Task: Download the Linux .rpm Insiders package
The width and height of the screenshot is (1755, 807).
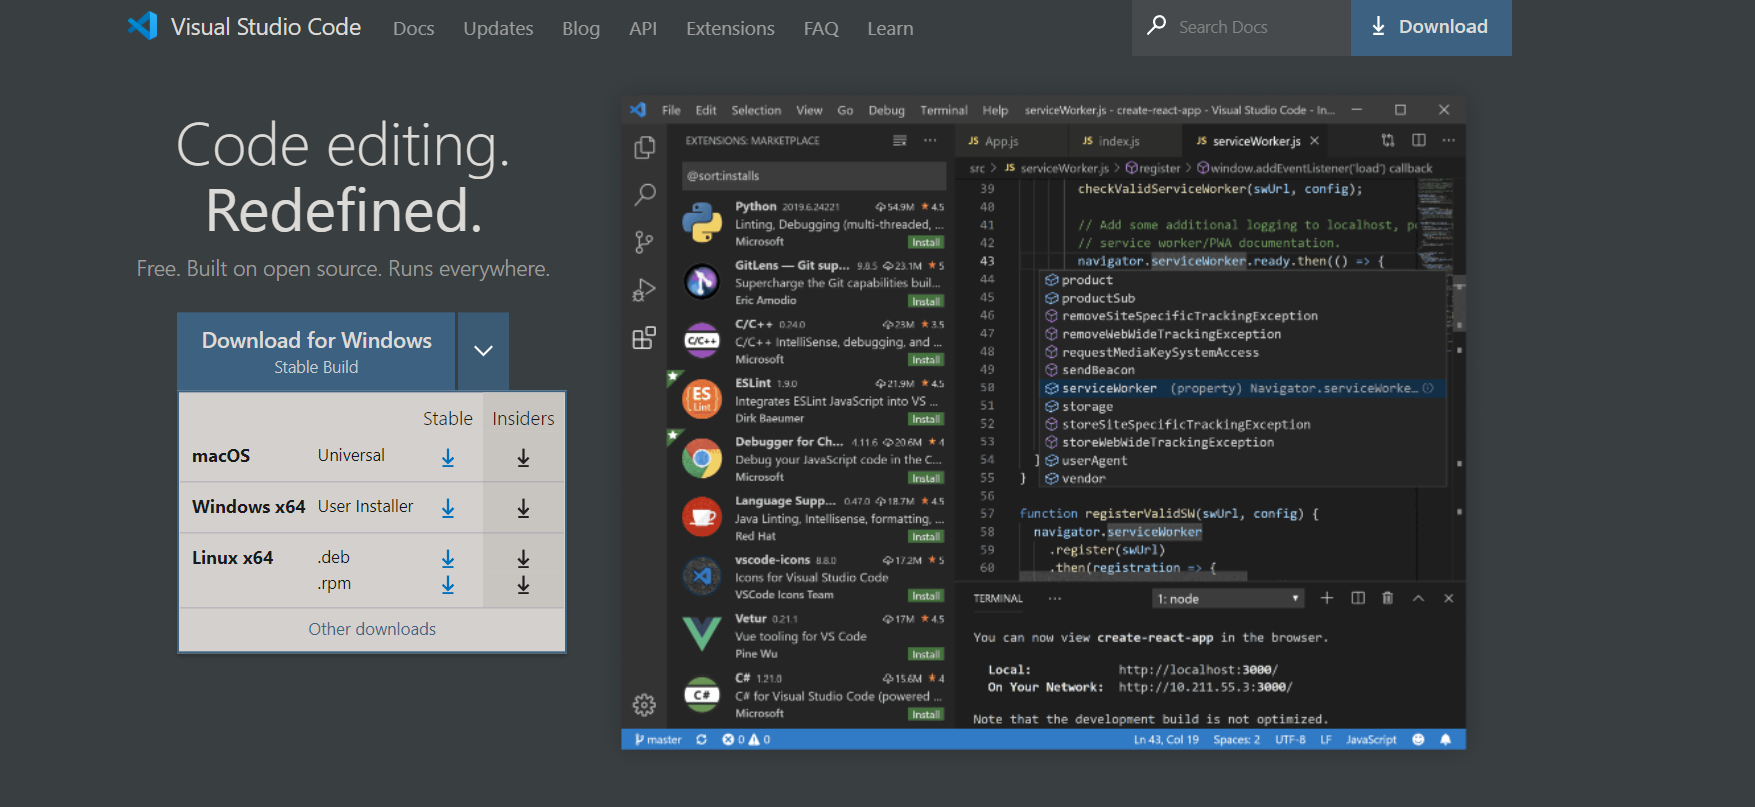Action: [x=523, y=585]
